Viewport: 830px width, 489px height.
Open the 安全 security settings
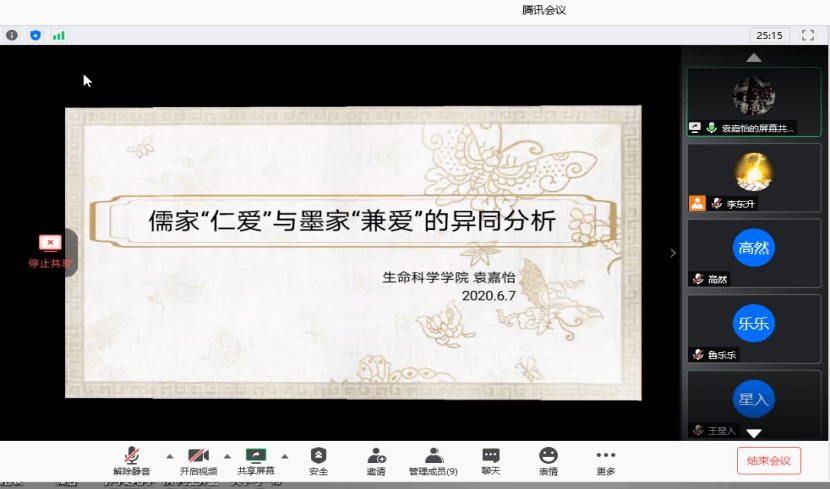(x=318, y=460)
